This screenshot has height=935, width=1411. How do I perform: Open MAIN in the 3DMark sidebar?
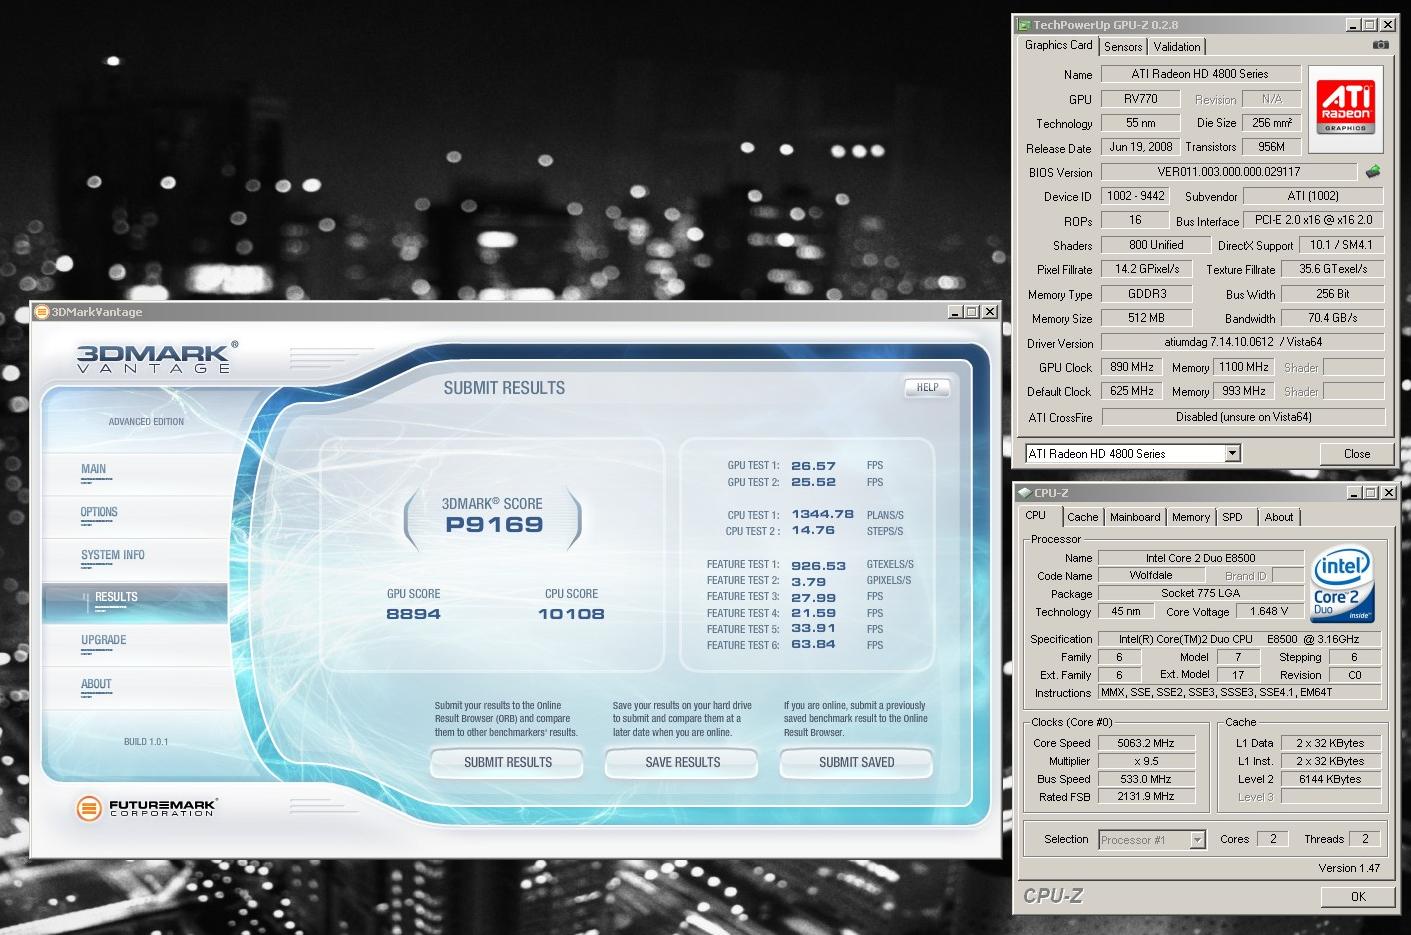coord(93,469)
